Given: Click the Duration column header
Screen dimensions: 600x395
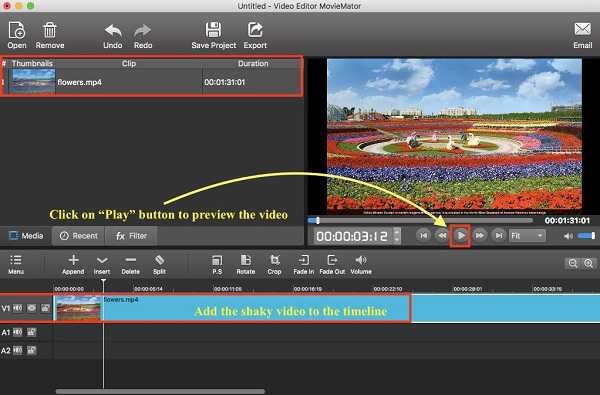Looking at the screenshot, I should (x=253, y=63).
